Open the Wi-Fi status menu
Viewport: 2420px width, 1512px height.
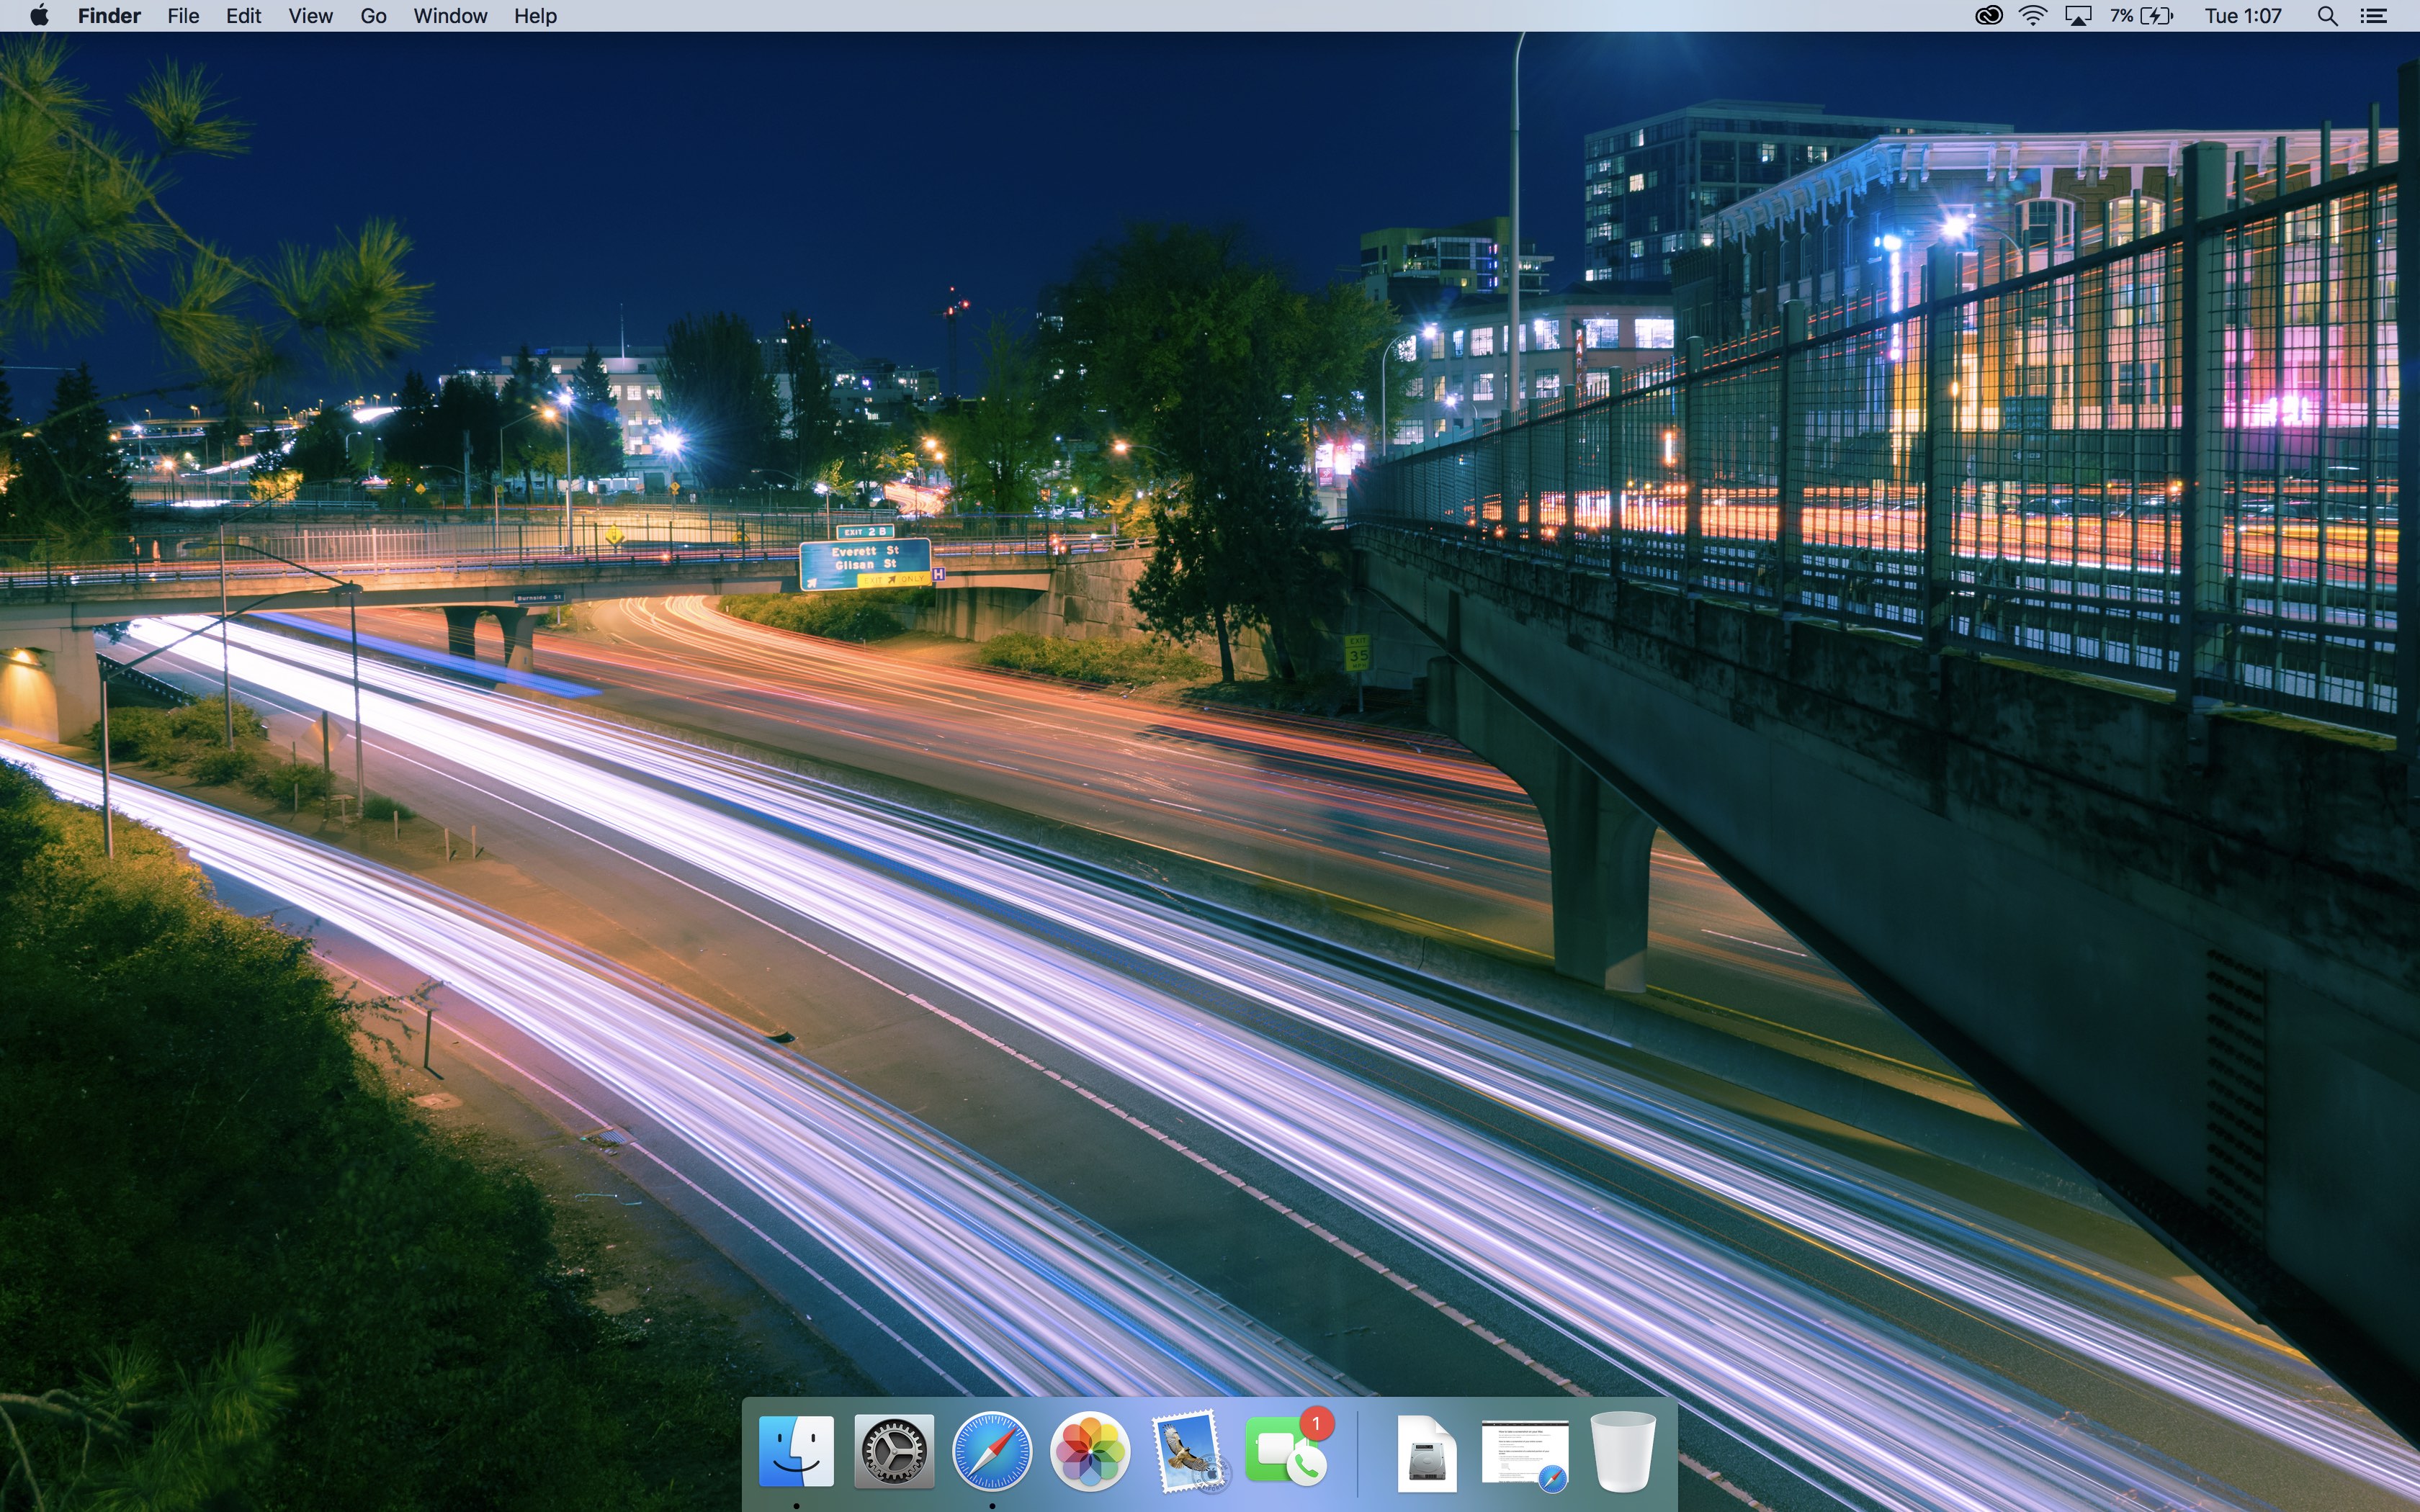pos(2032,16)
